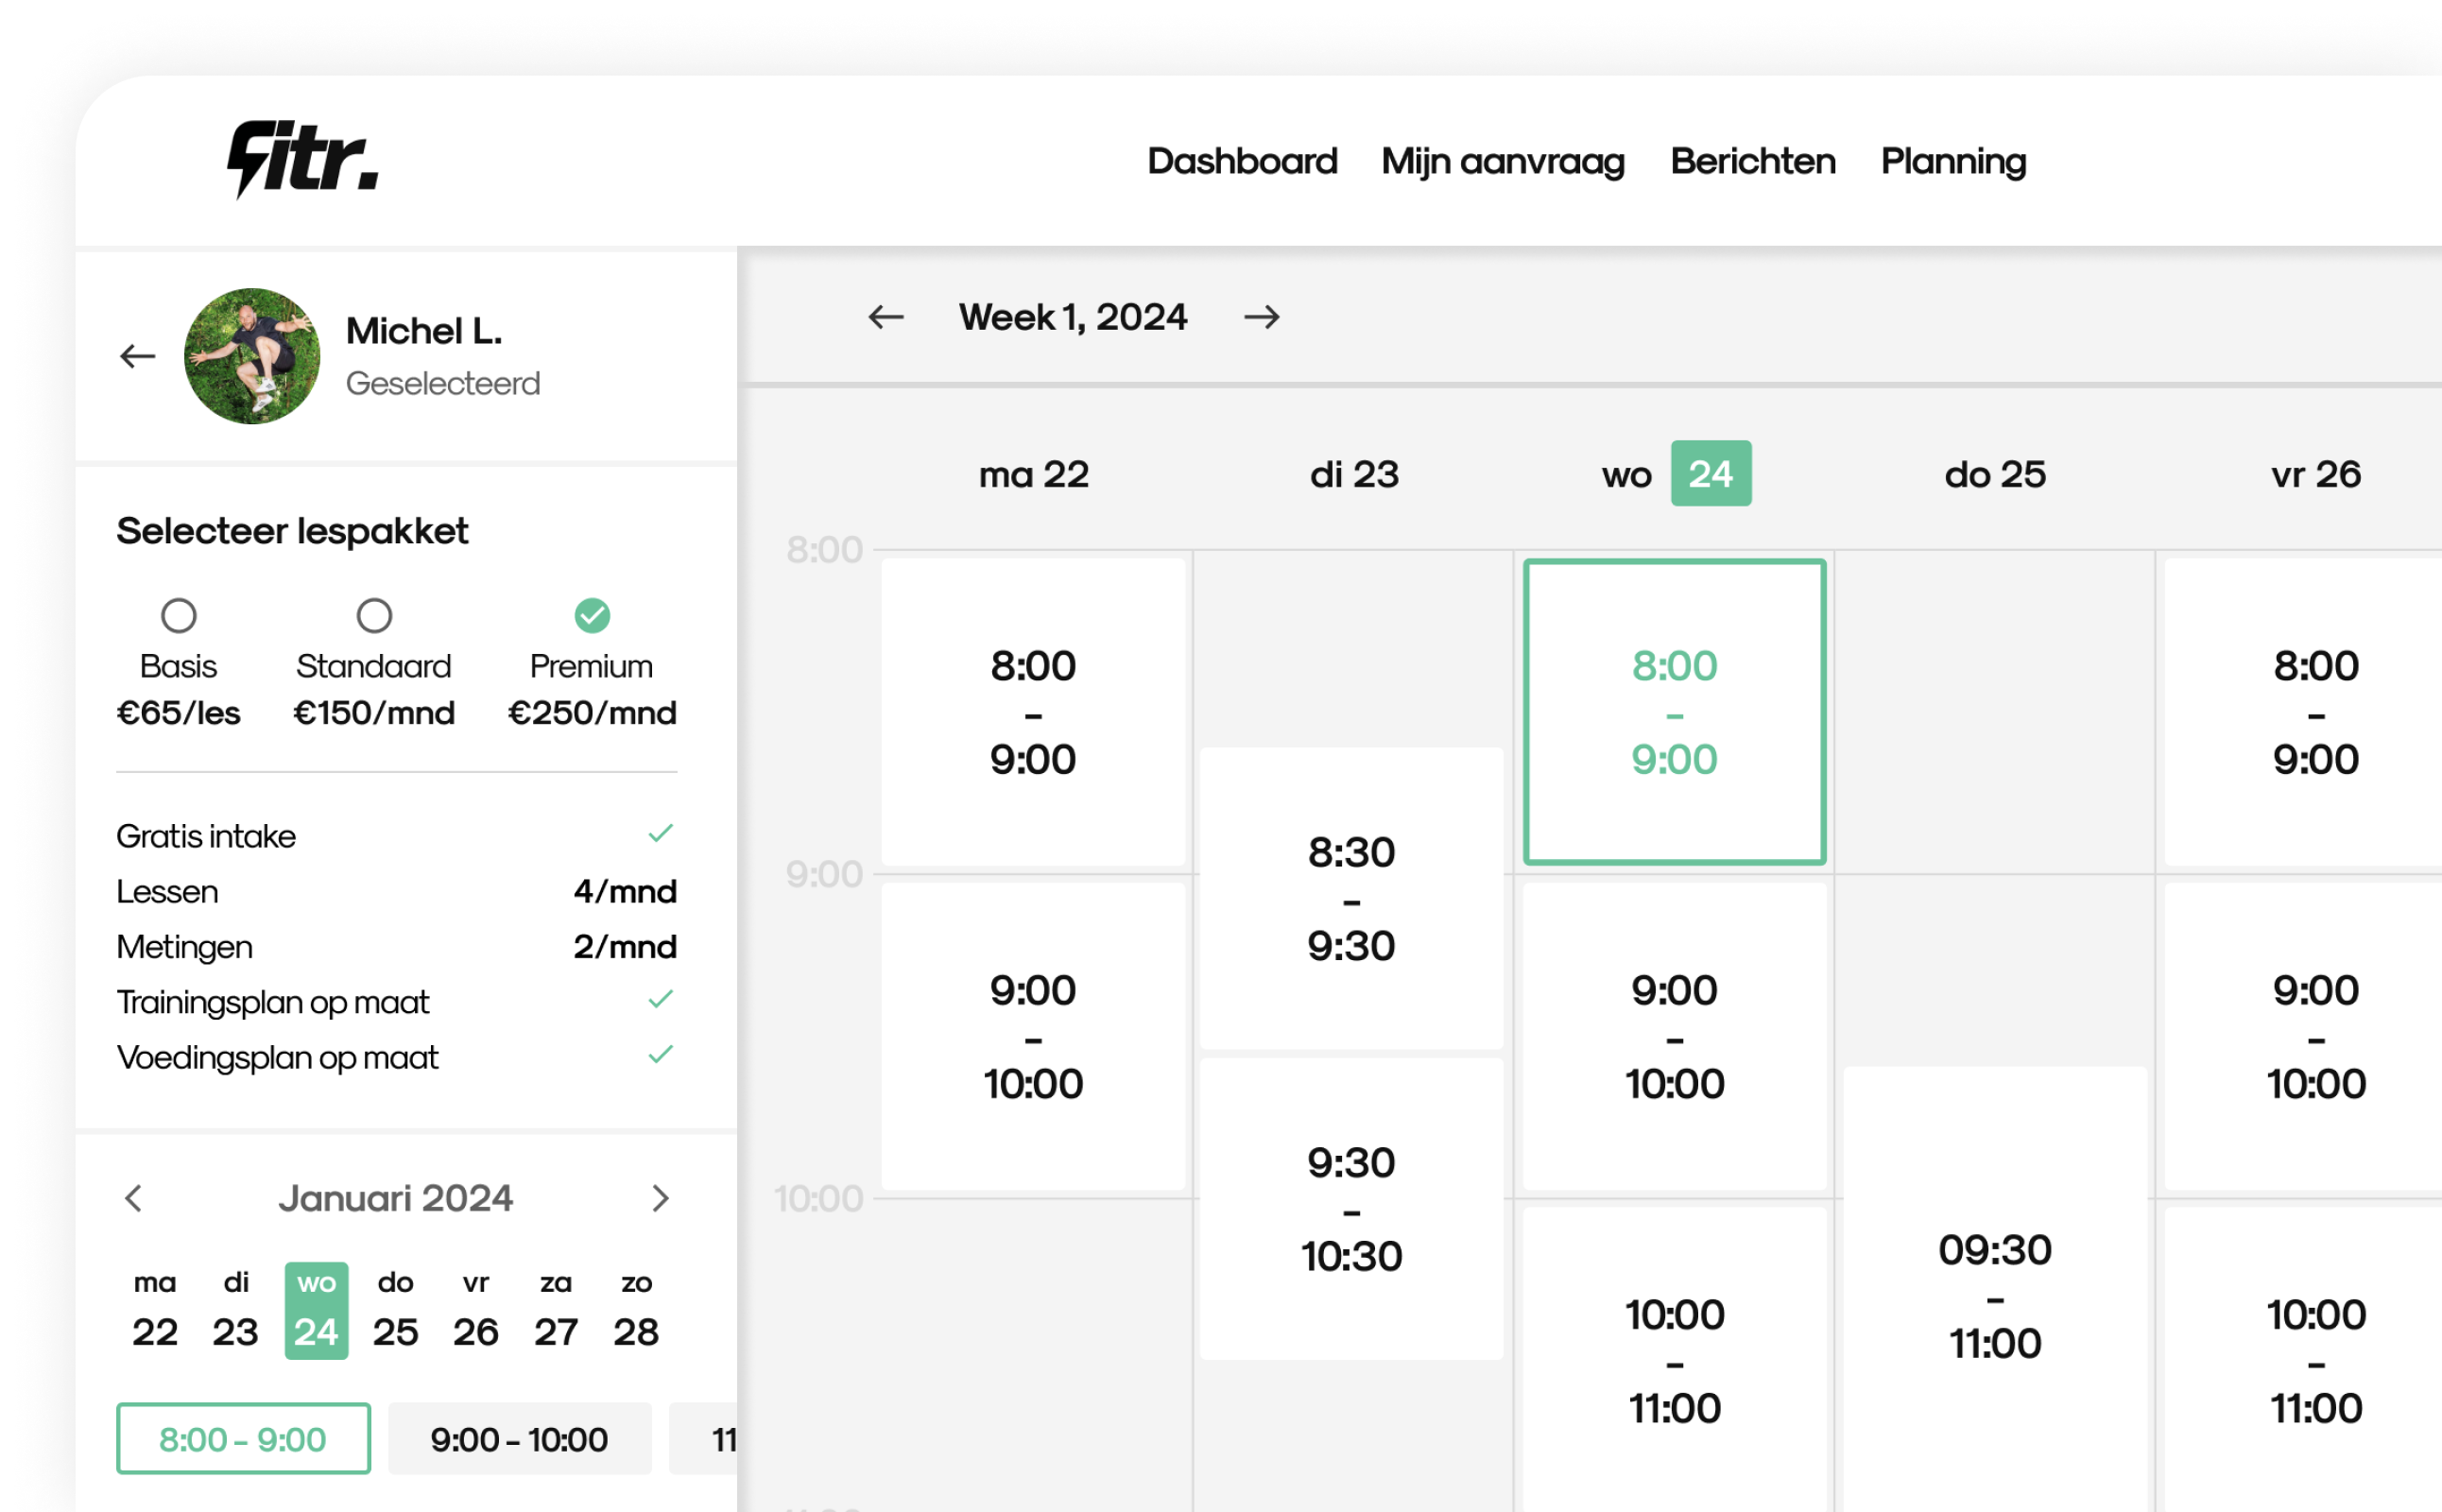Click the Michel L. name
Screen dimensions: 2442x1512
click(424, 331)
